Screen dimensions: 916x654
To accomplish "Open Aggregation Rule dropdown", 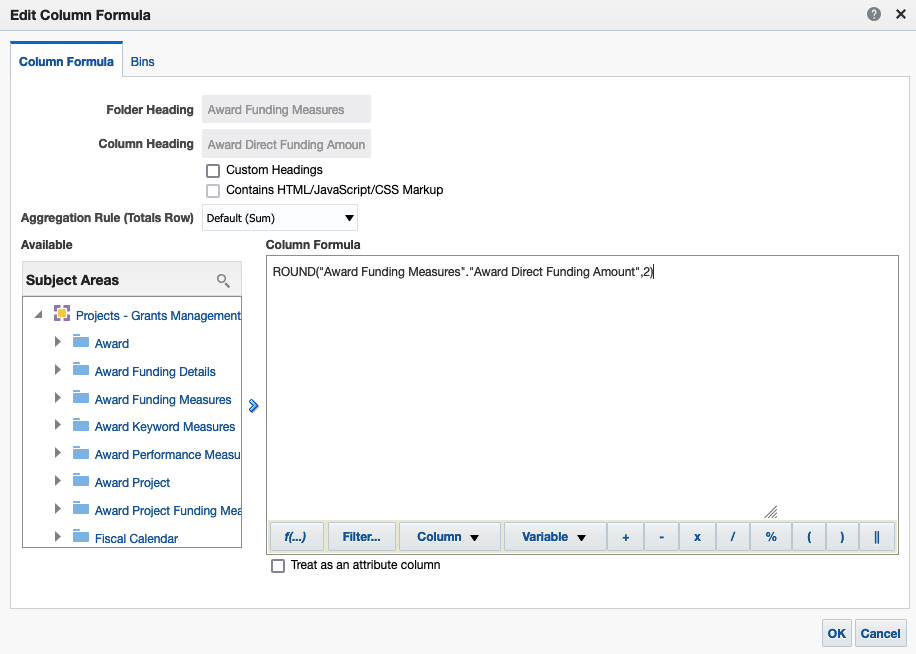I will (x=280, y=218).
